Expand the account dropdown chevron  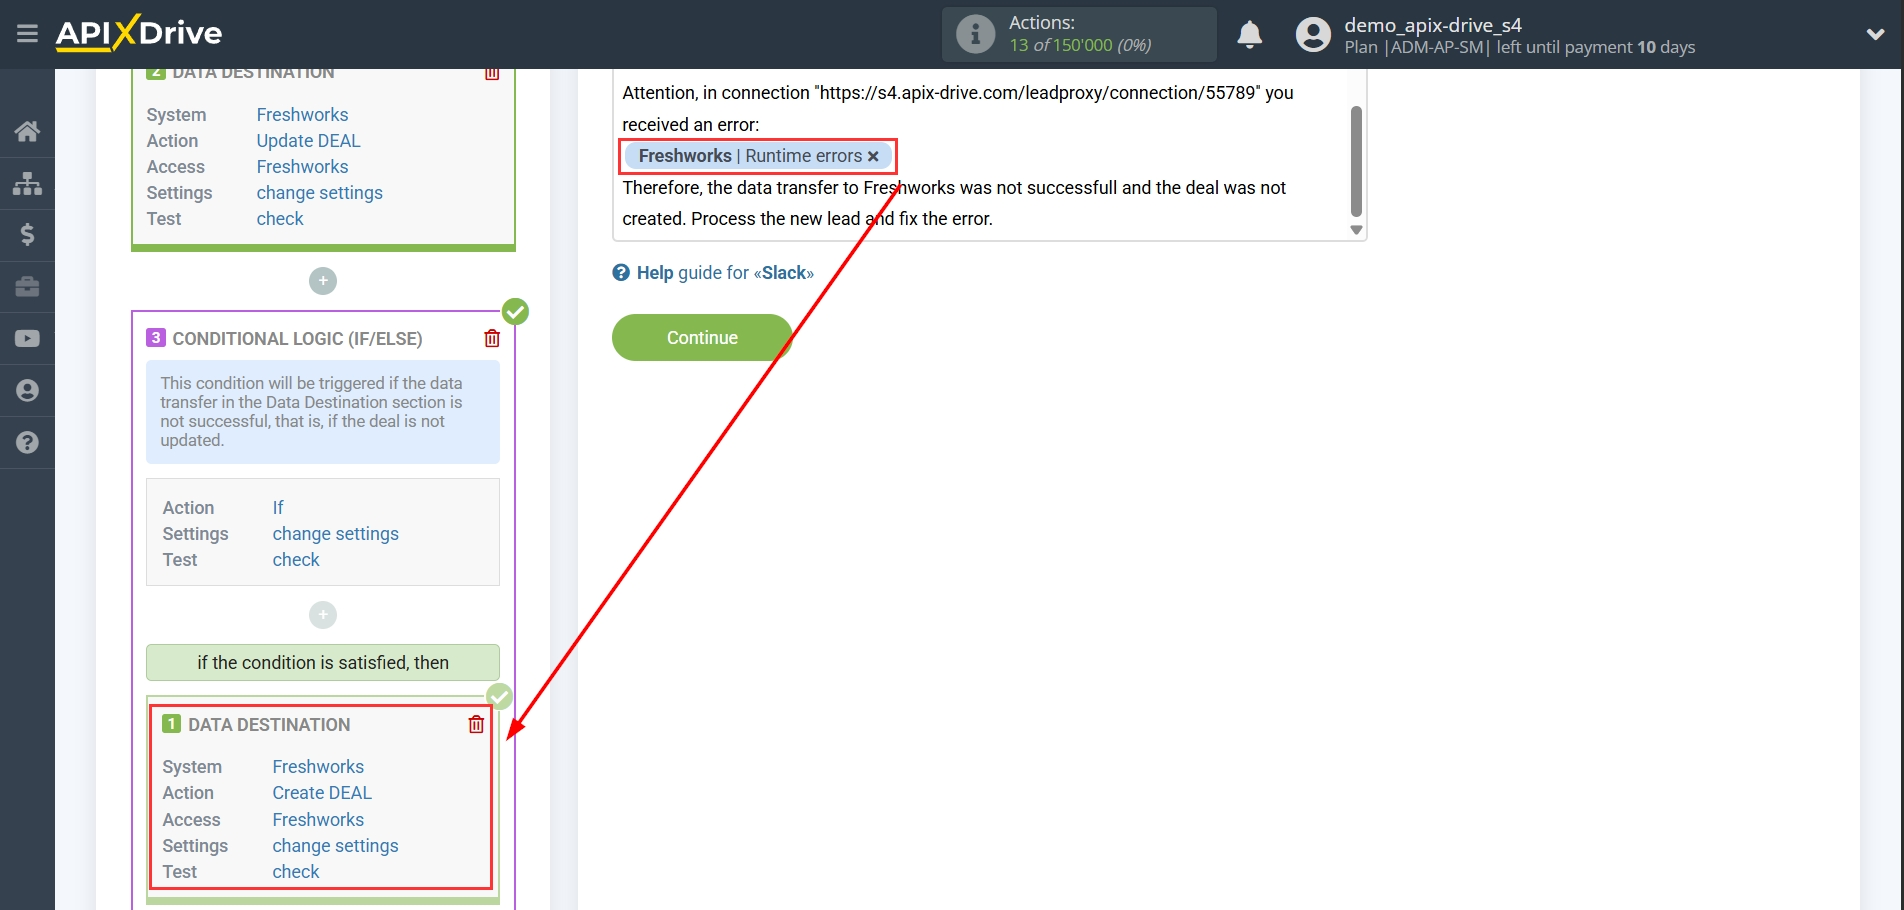coord(1875,34)
